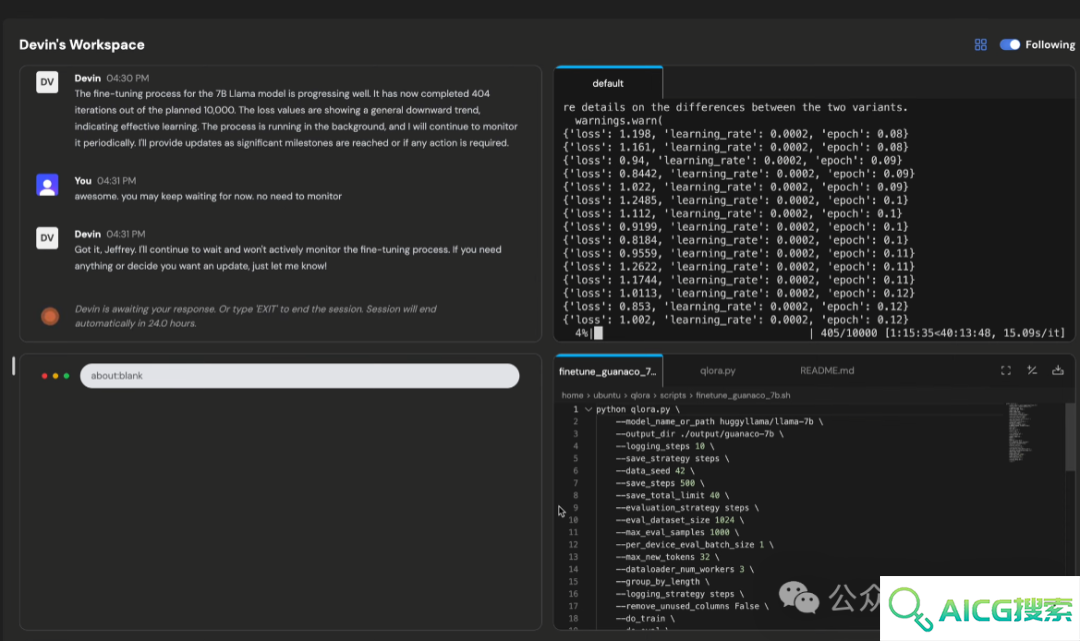Click 'awesome. you may keep waiting for now' message

coord(208,196)
